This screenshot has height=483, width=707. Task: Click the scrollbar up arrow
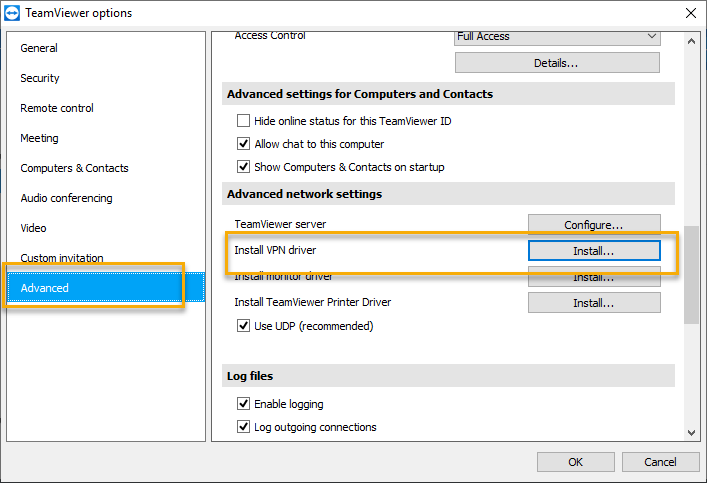pos(691,41)
